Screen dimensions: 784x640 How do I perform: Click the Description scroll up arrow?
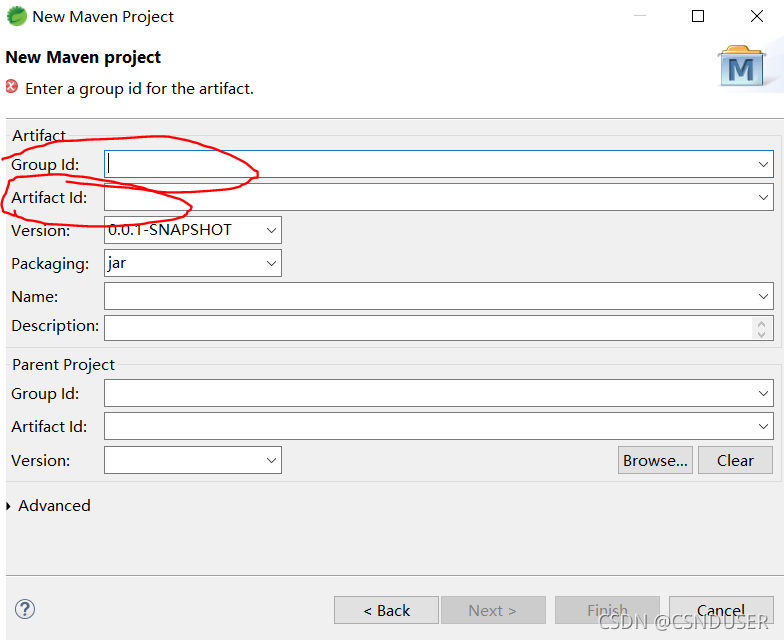pos(761,324)
